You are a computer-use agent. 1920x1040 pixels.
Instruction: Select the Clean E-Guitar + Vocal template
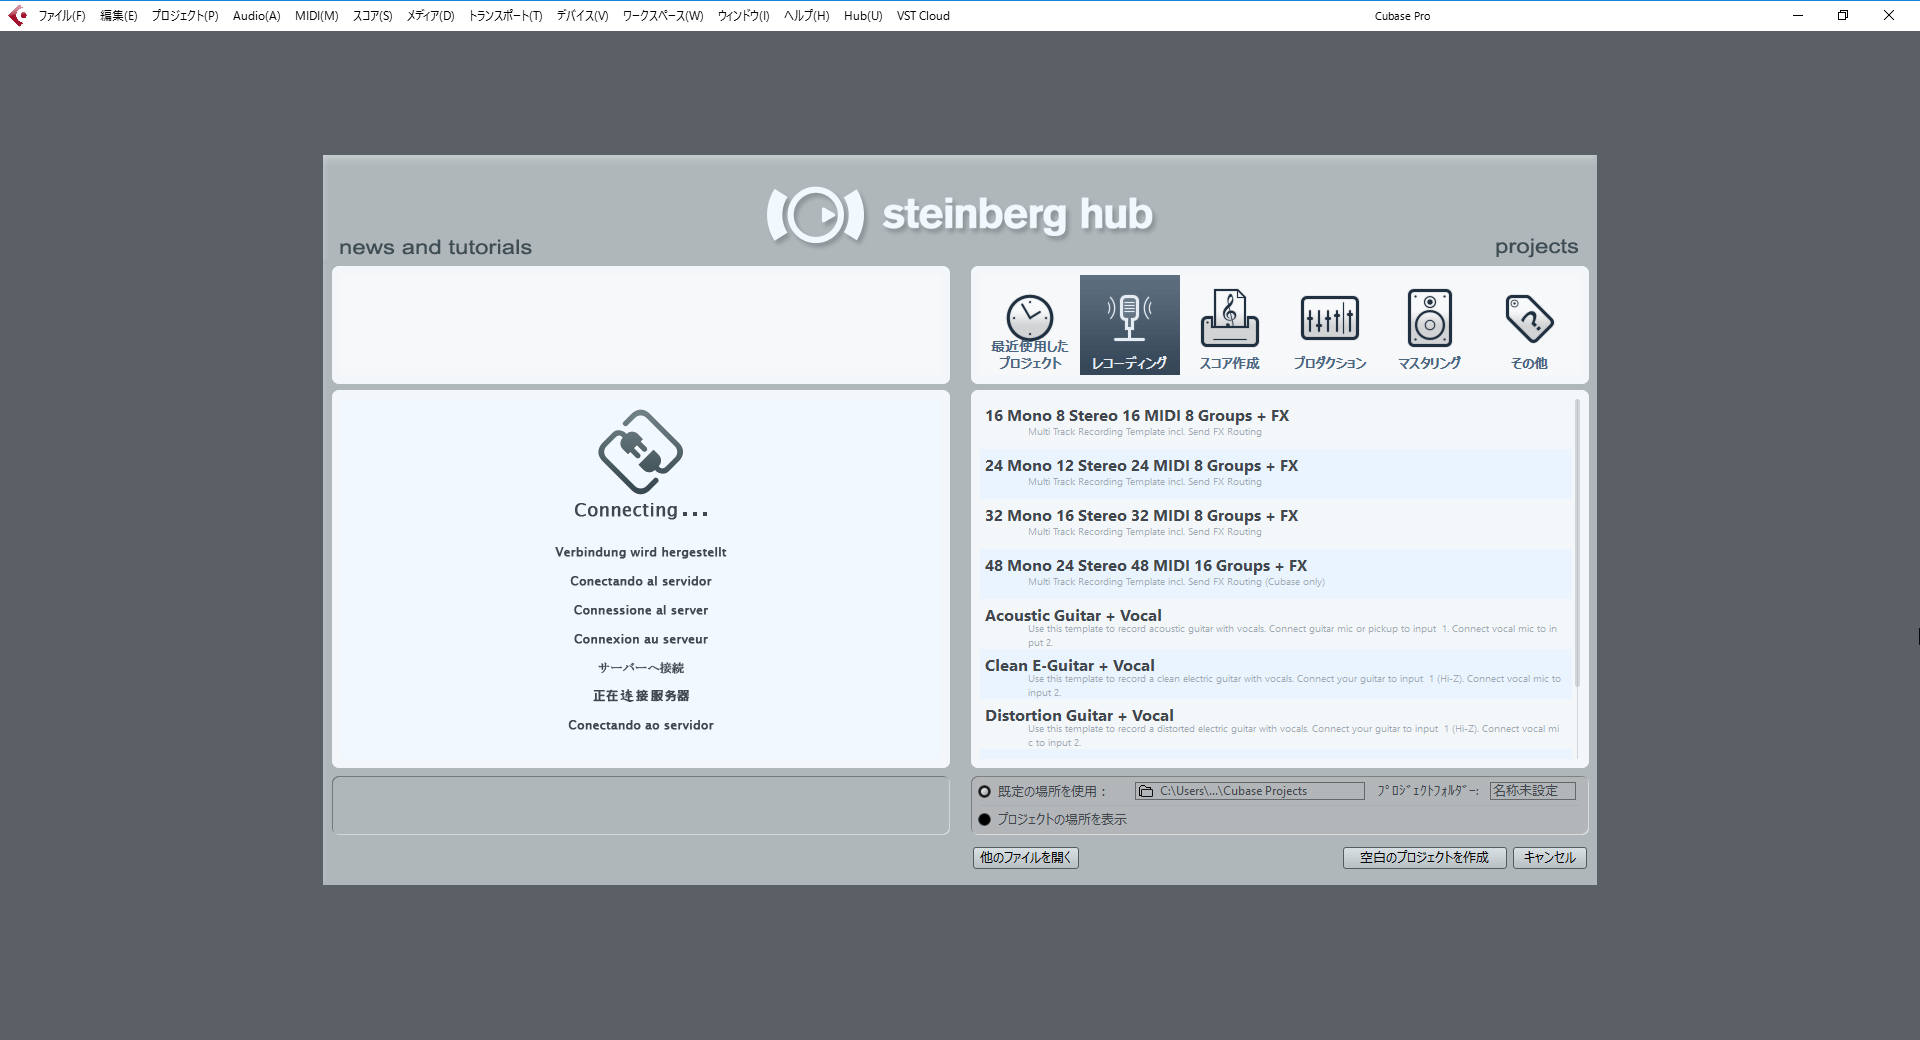pyautogui.click(x=1276, y=673)
